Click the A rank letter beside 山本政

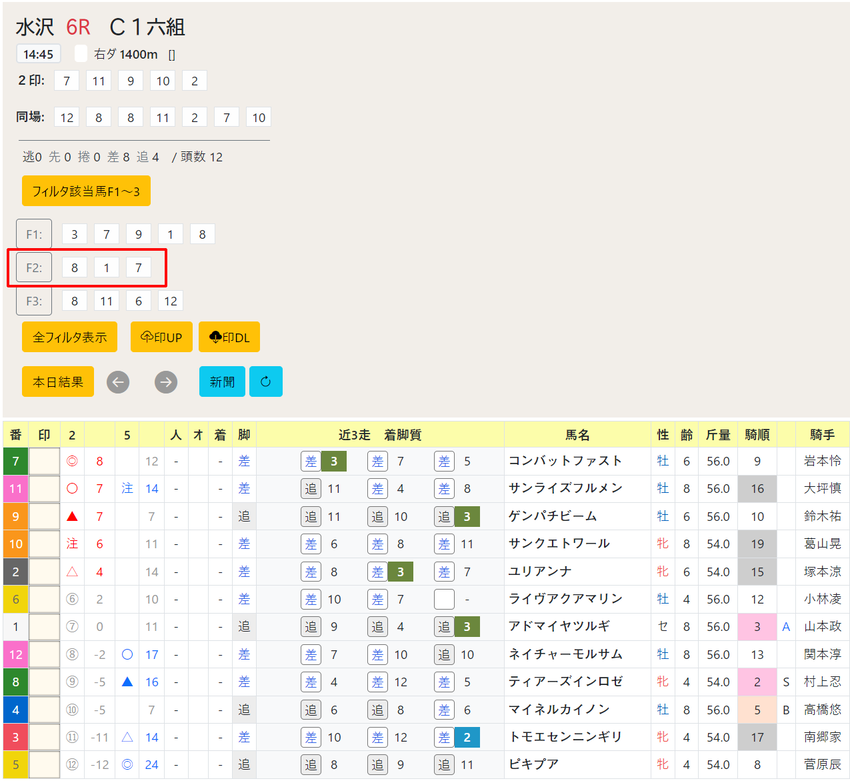[786, 627]
